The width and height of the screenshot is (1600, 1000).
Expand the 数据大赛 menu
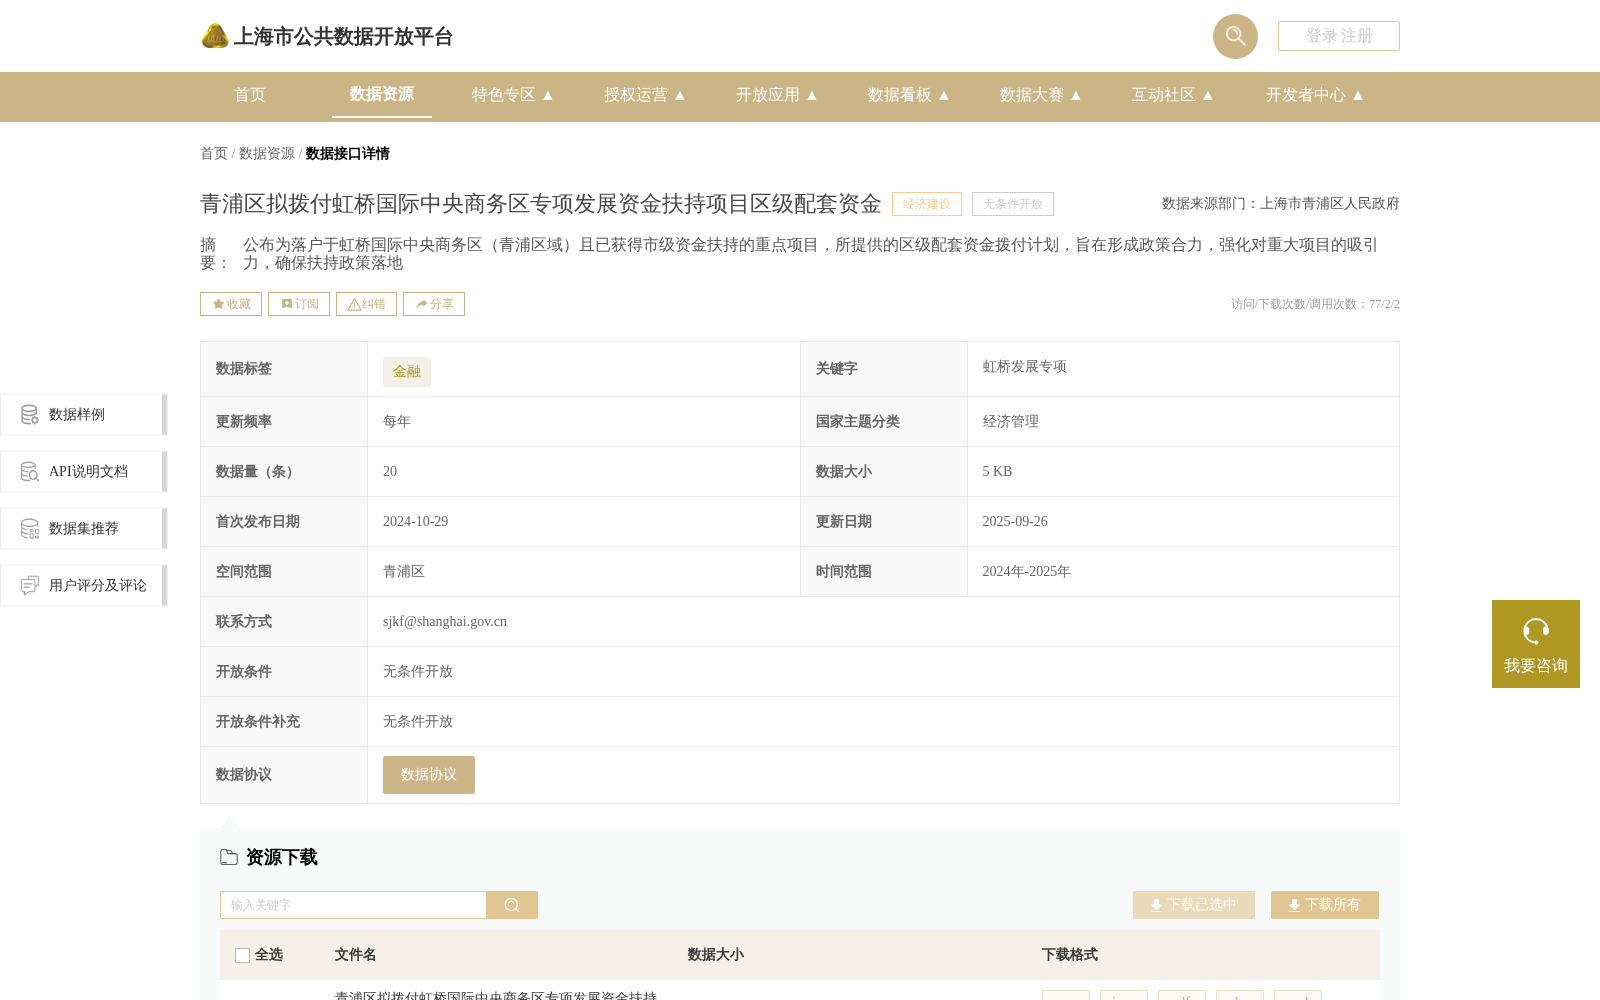[x=1040, y=95]
